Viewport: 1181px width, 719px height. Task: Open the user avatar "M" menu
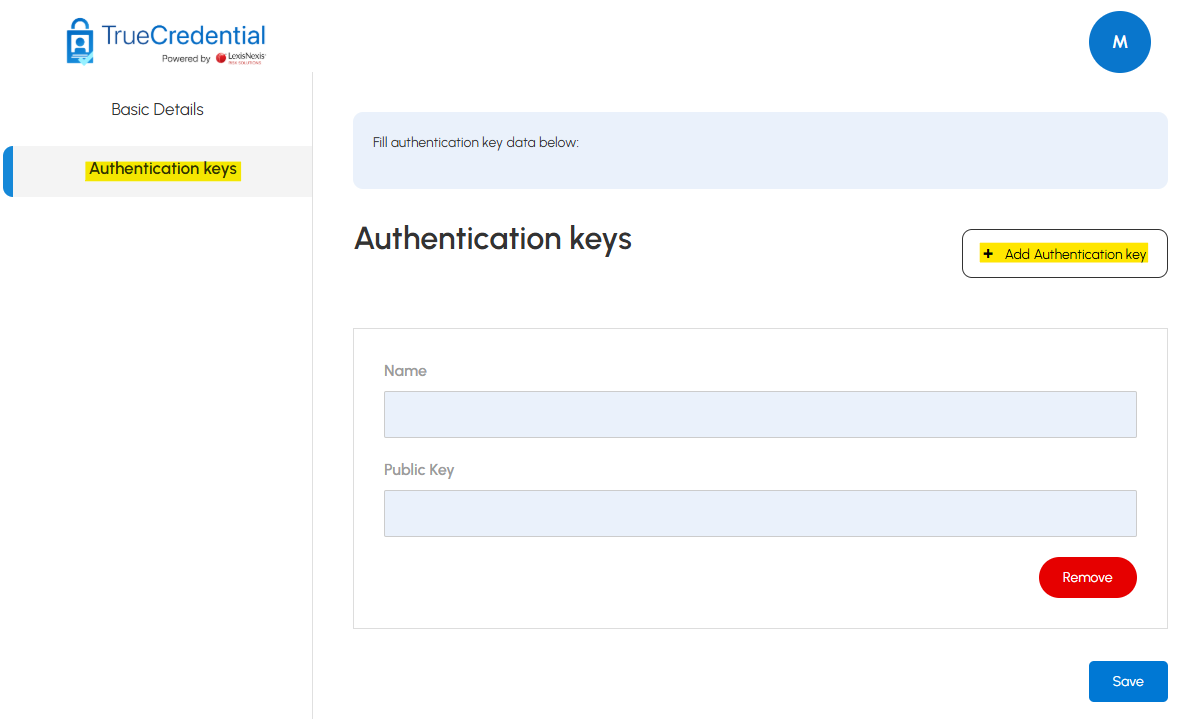(x=1119, y=42)
